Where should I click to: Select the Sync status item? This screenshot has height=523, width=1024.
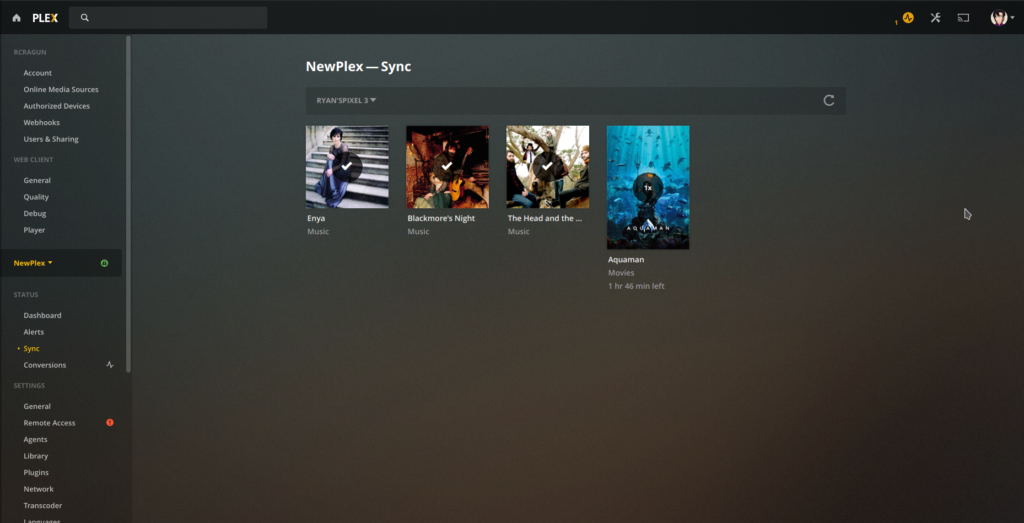(x=31, y=349)
